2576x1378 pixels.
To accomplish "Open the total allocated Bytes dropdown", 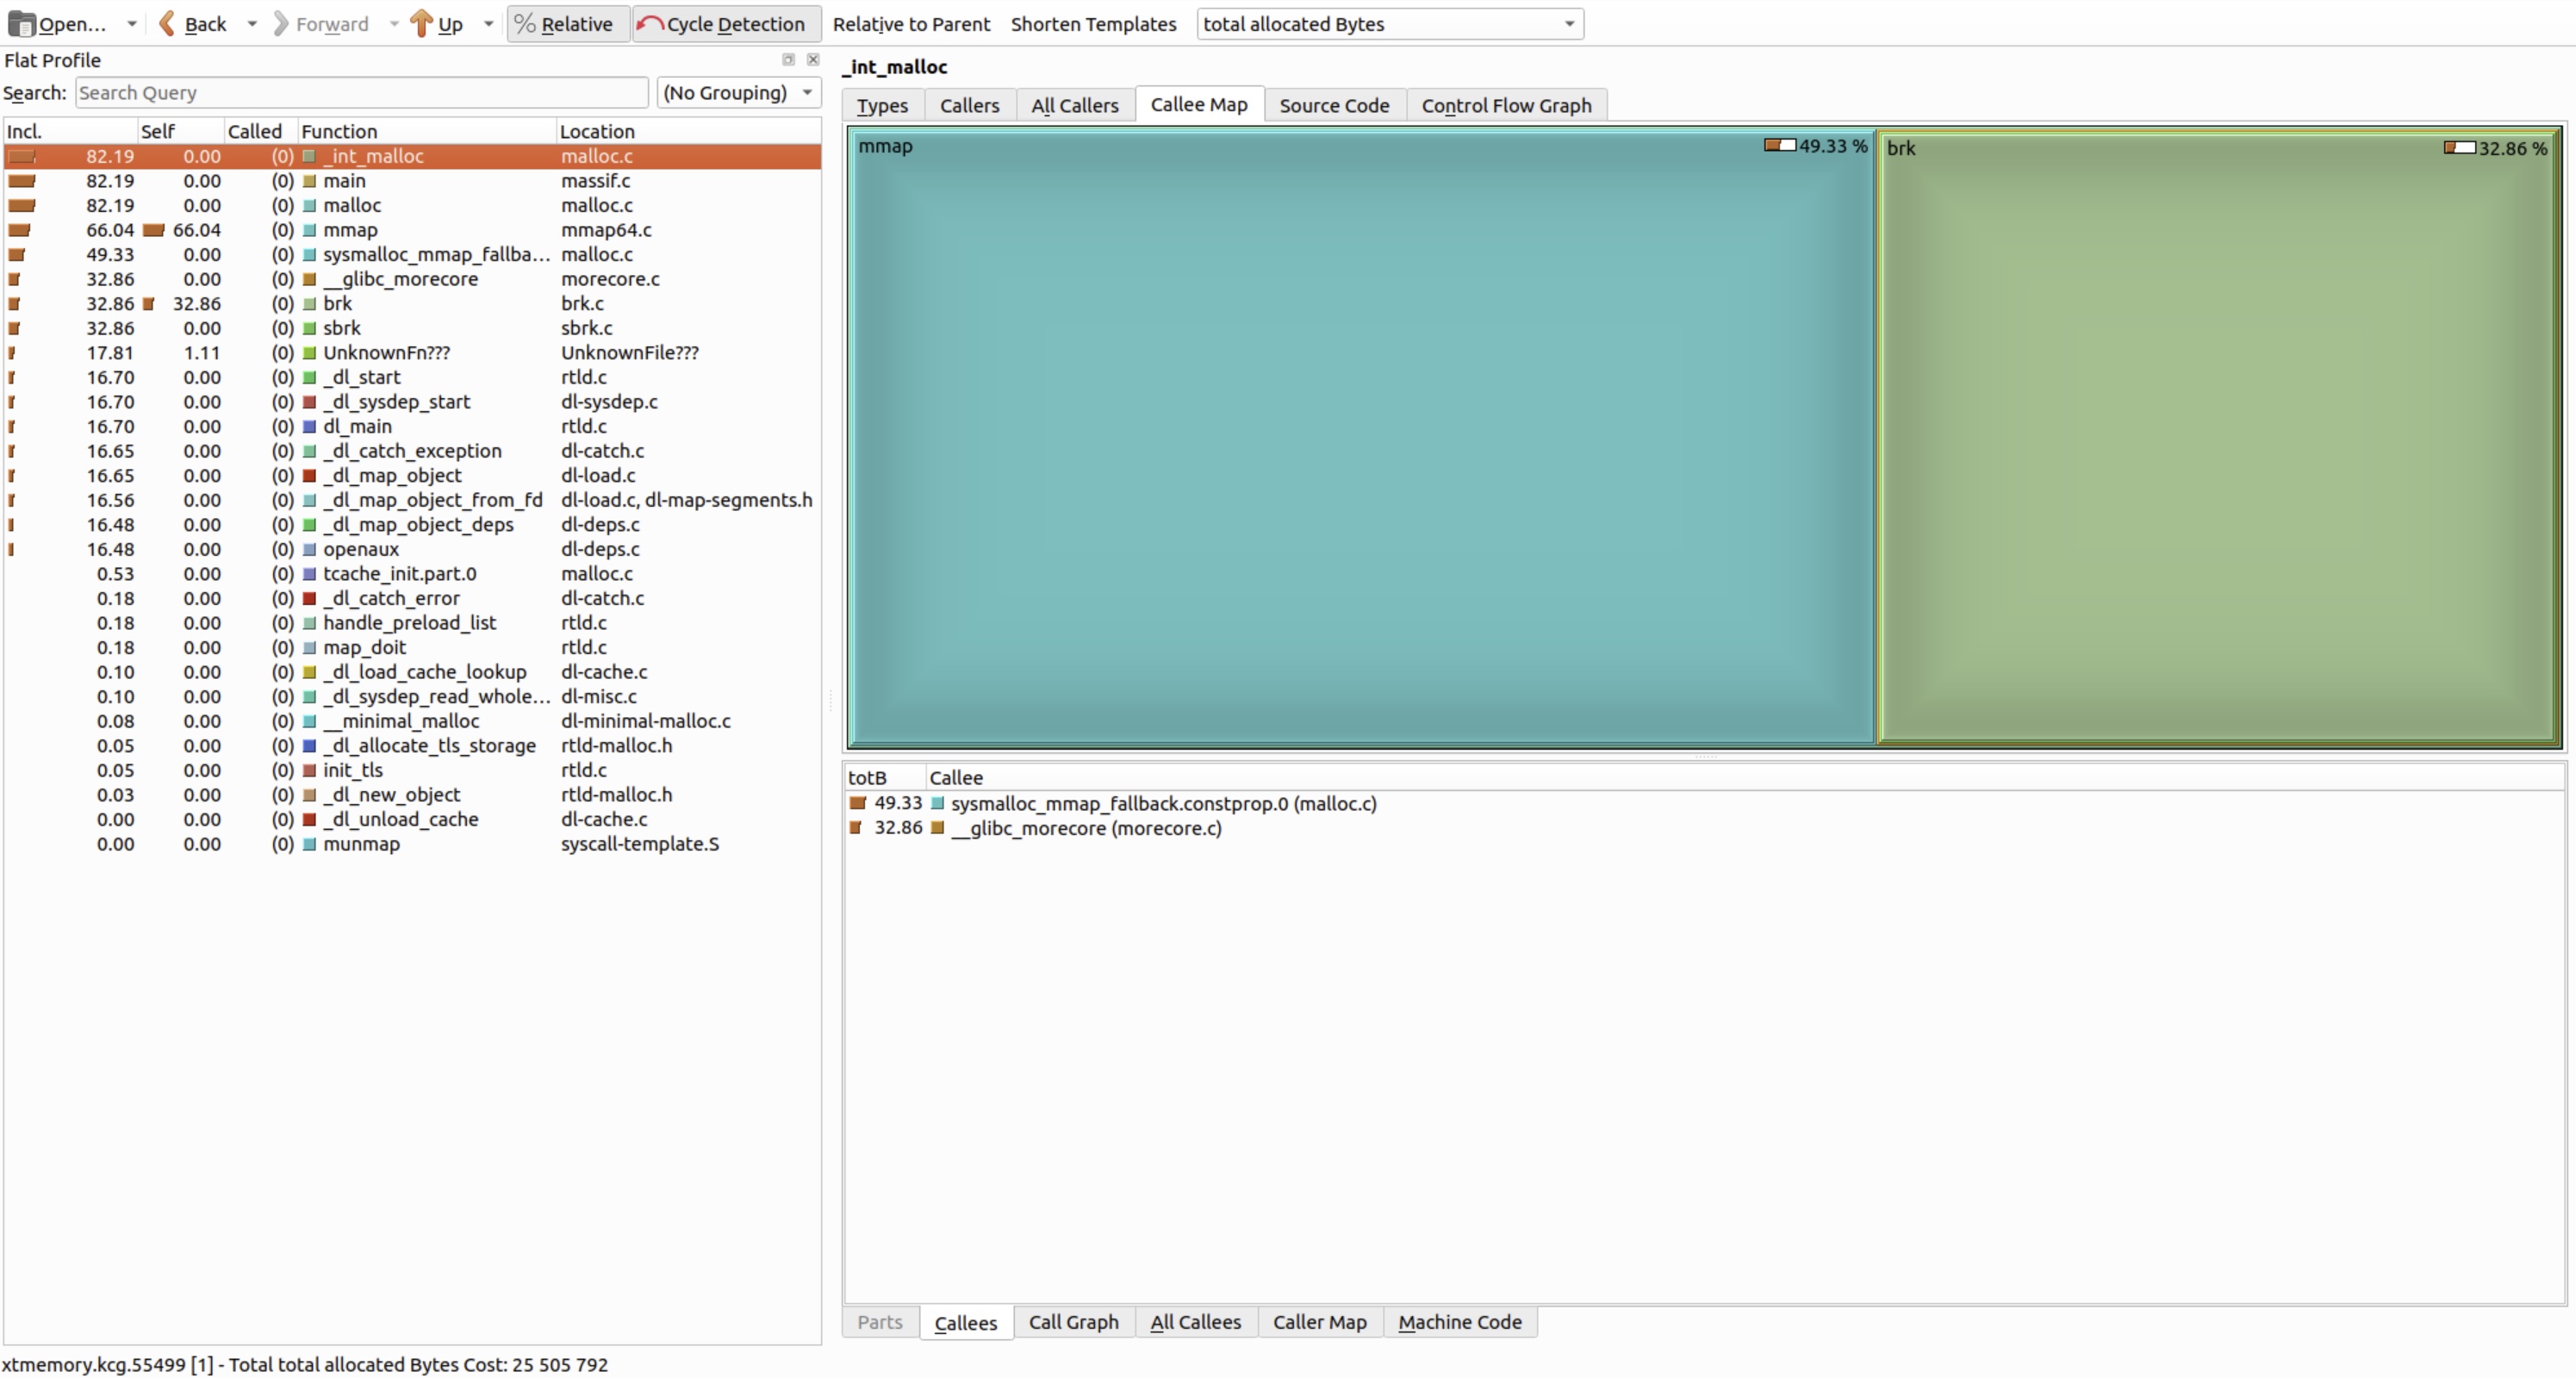I will [x=1389, y=24].
